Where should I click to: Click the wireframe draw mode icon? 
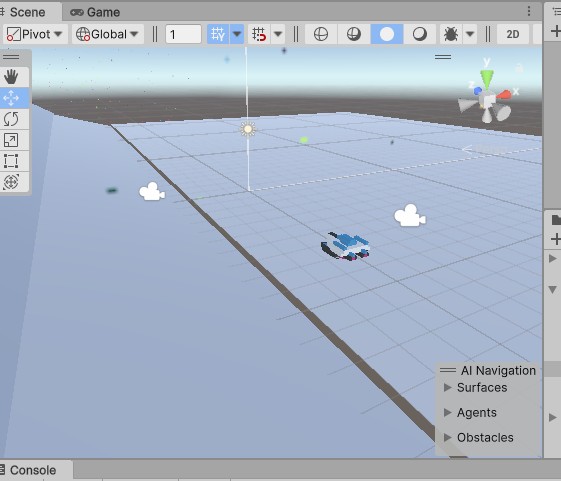coord(321,34)
